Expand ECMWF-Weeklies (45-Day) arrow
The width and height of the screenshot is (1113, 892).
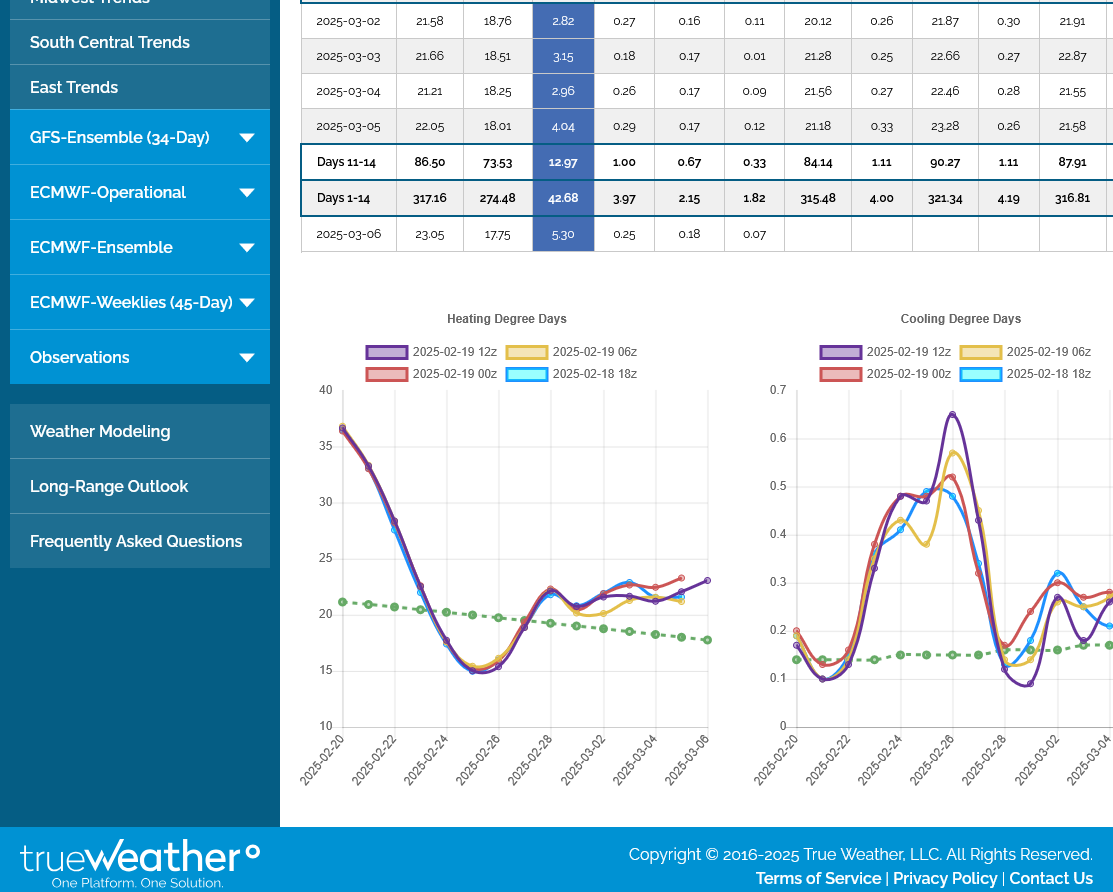click(x=247, y=303)
